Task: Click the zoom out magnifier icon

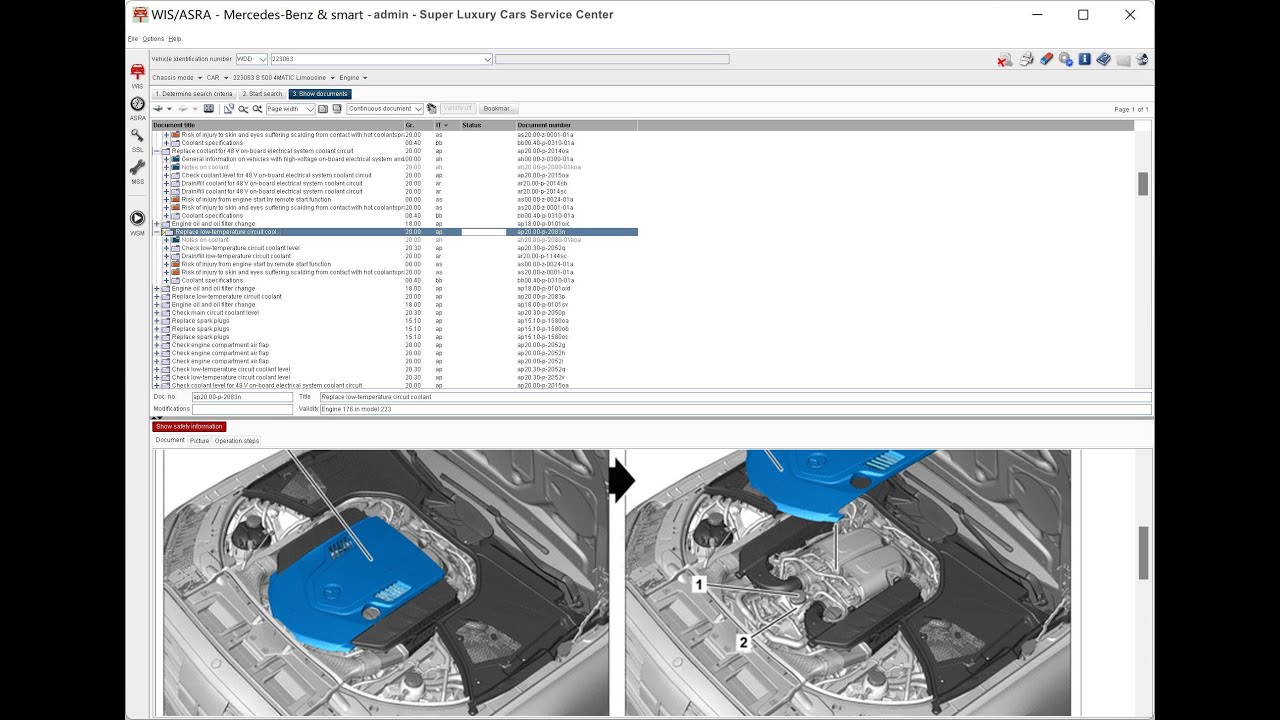Action: pyautogui.click(x=243, y=109)
